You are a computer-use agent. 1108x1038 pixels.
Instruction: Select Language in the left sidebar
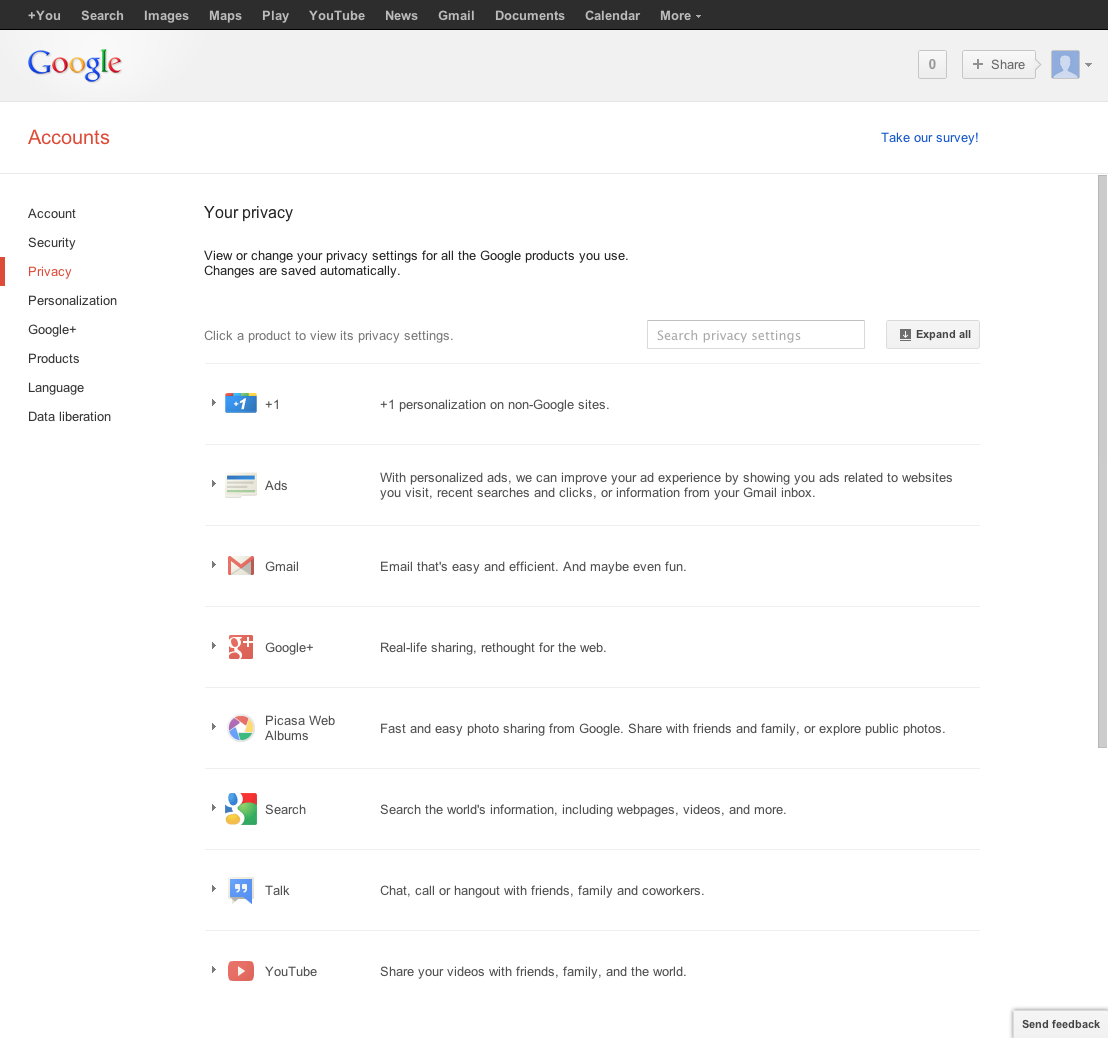coord(56,387)
